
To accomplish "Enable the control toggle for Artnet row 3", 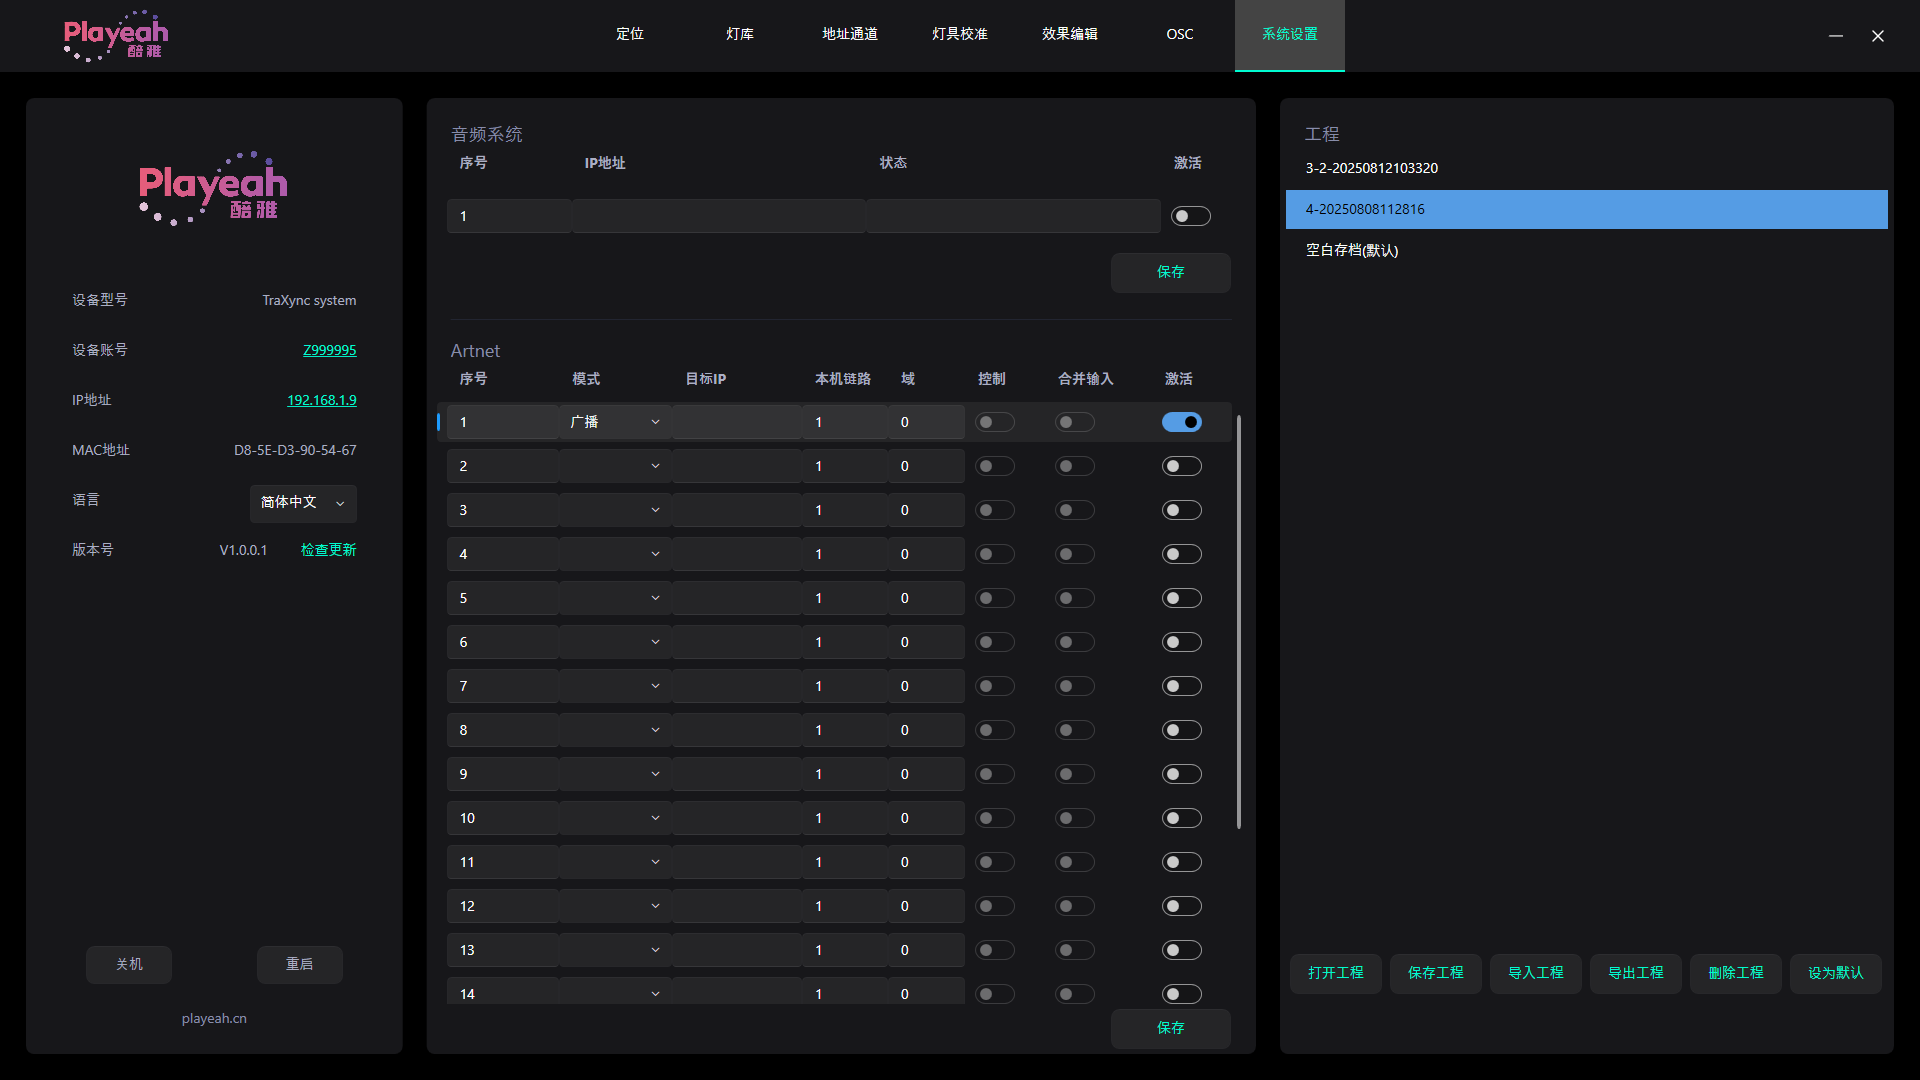I will (x=994, y=510).
